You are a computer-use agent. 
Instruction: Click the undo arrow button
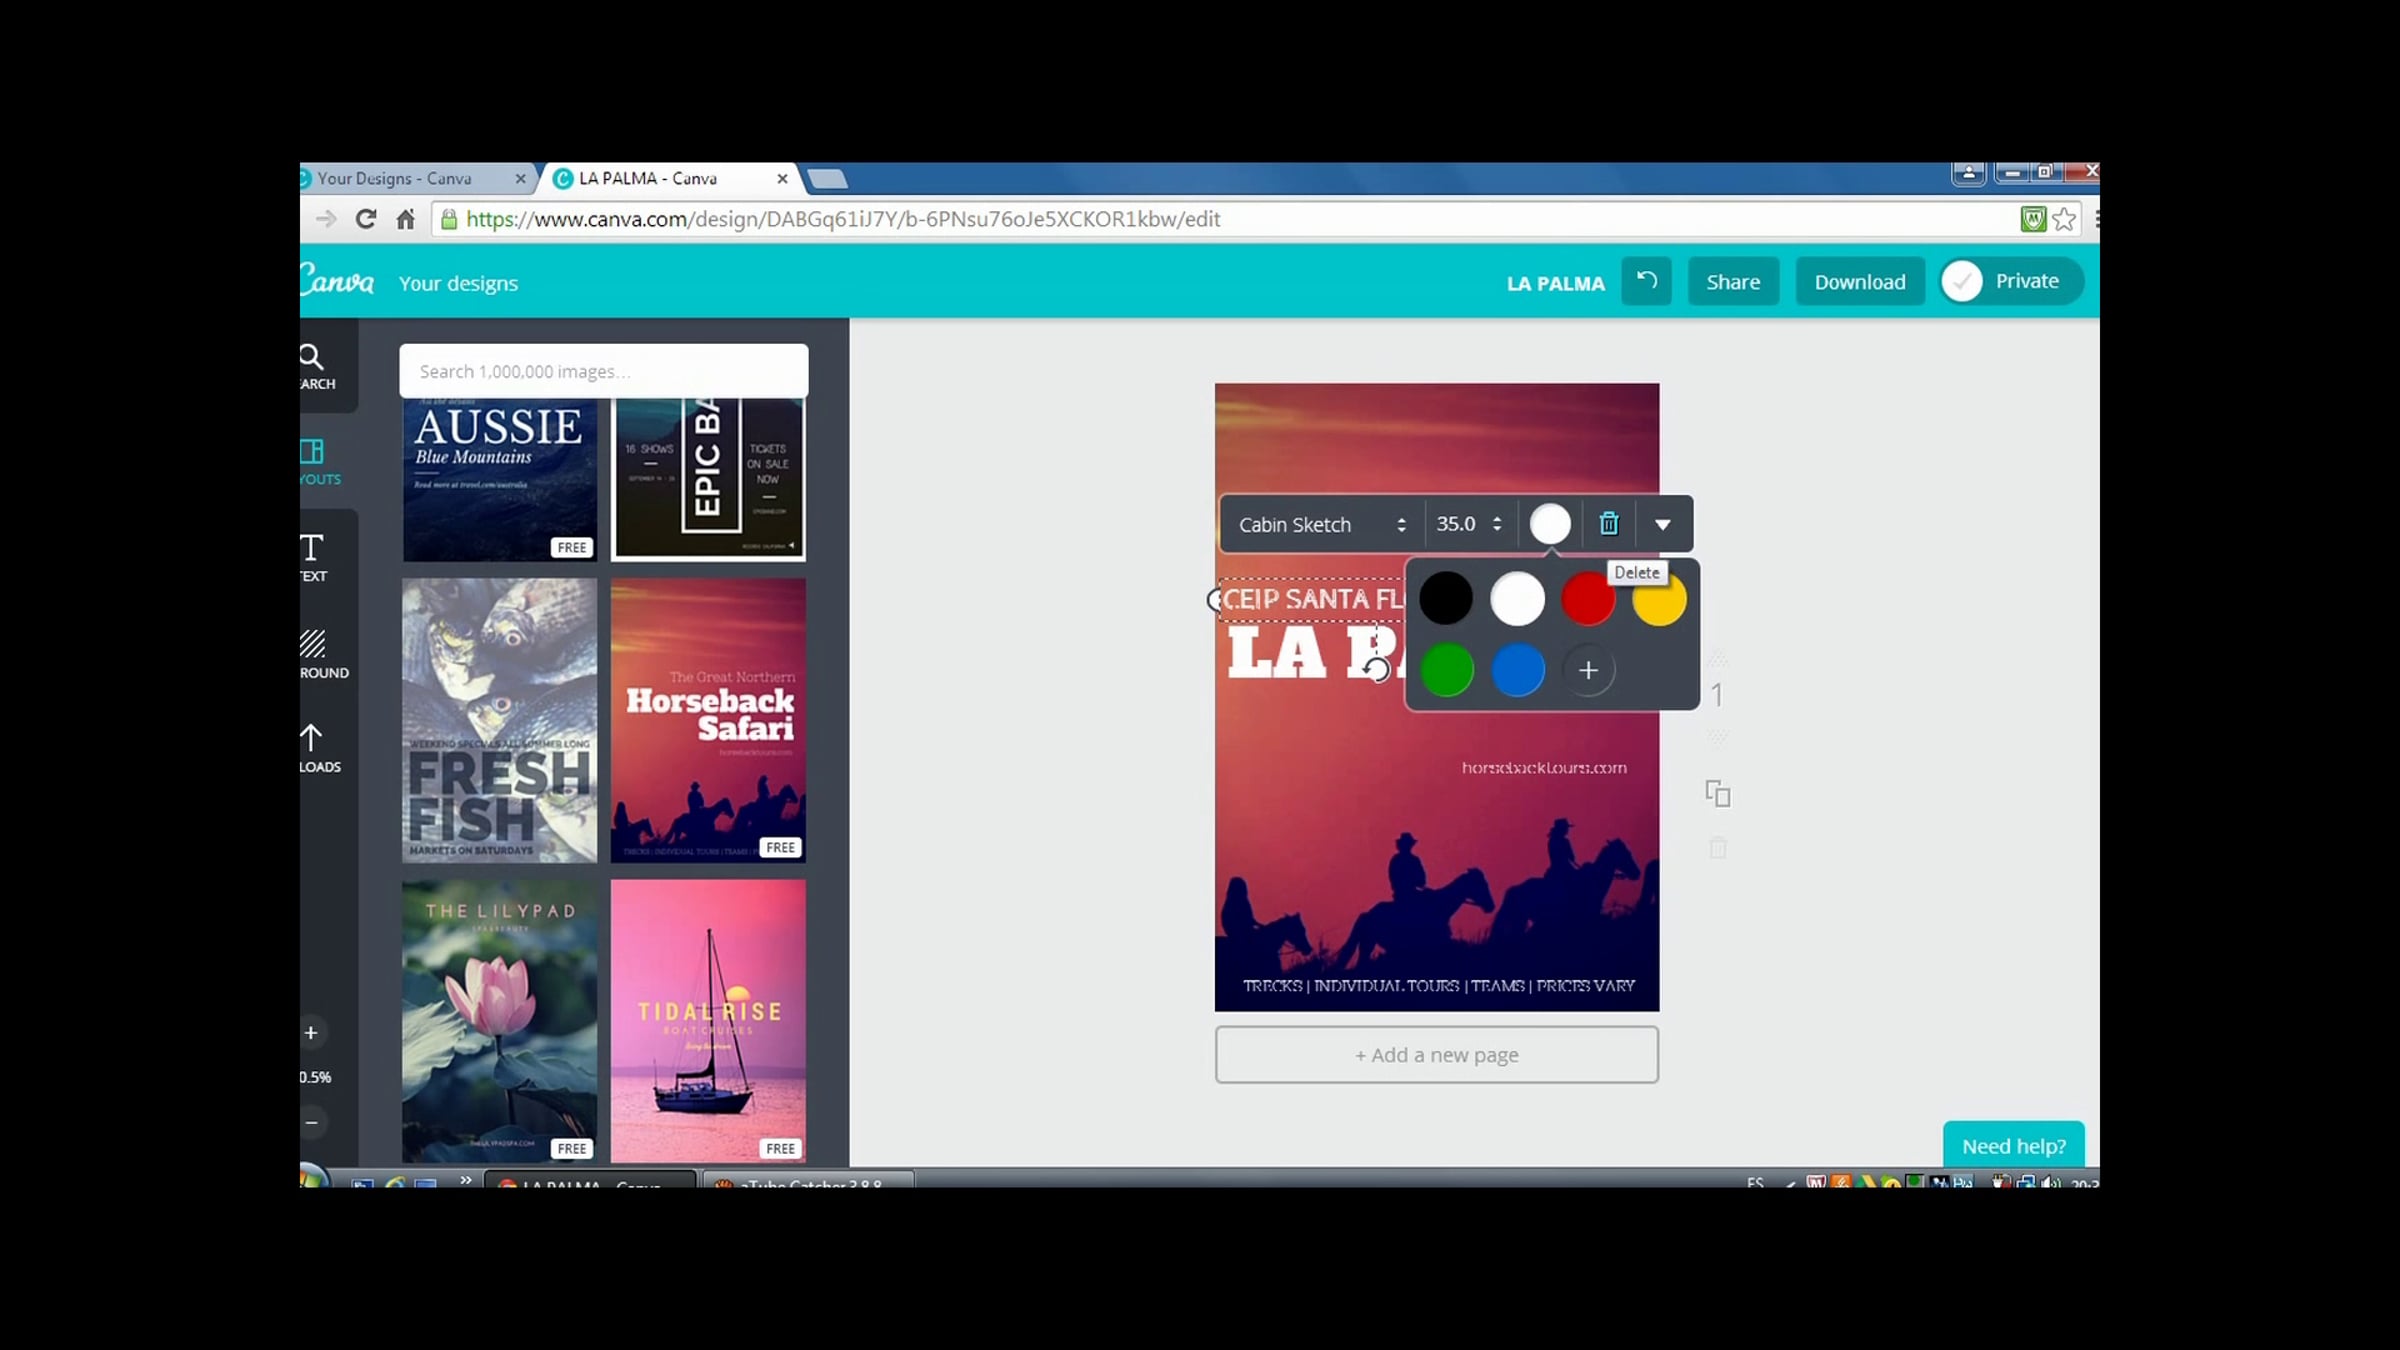1646,282
